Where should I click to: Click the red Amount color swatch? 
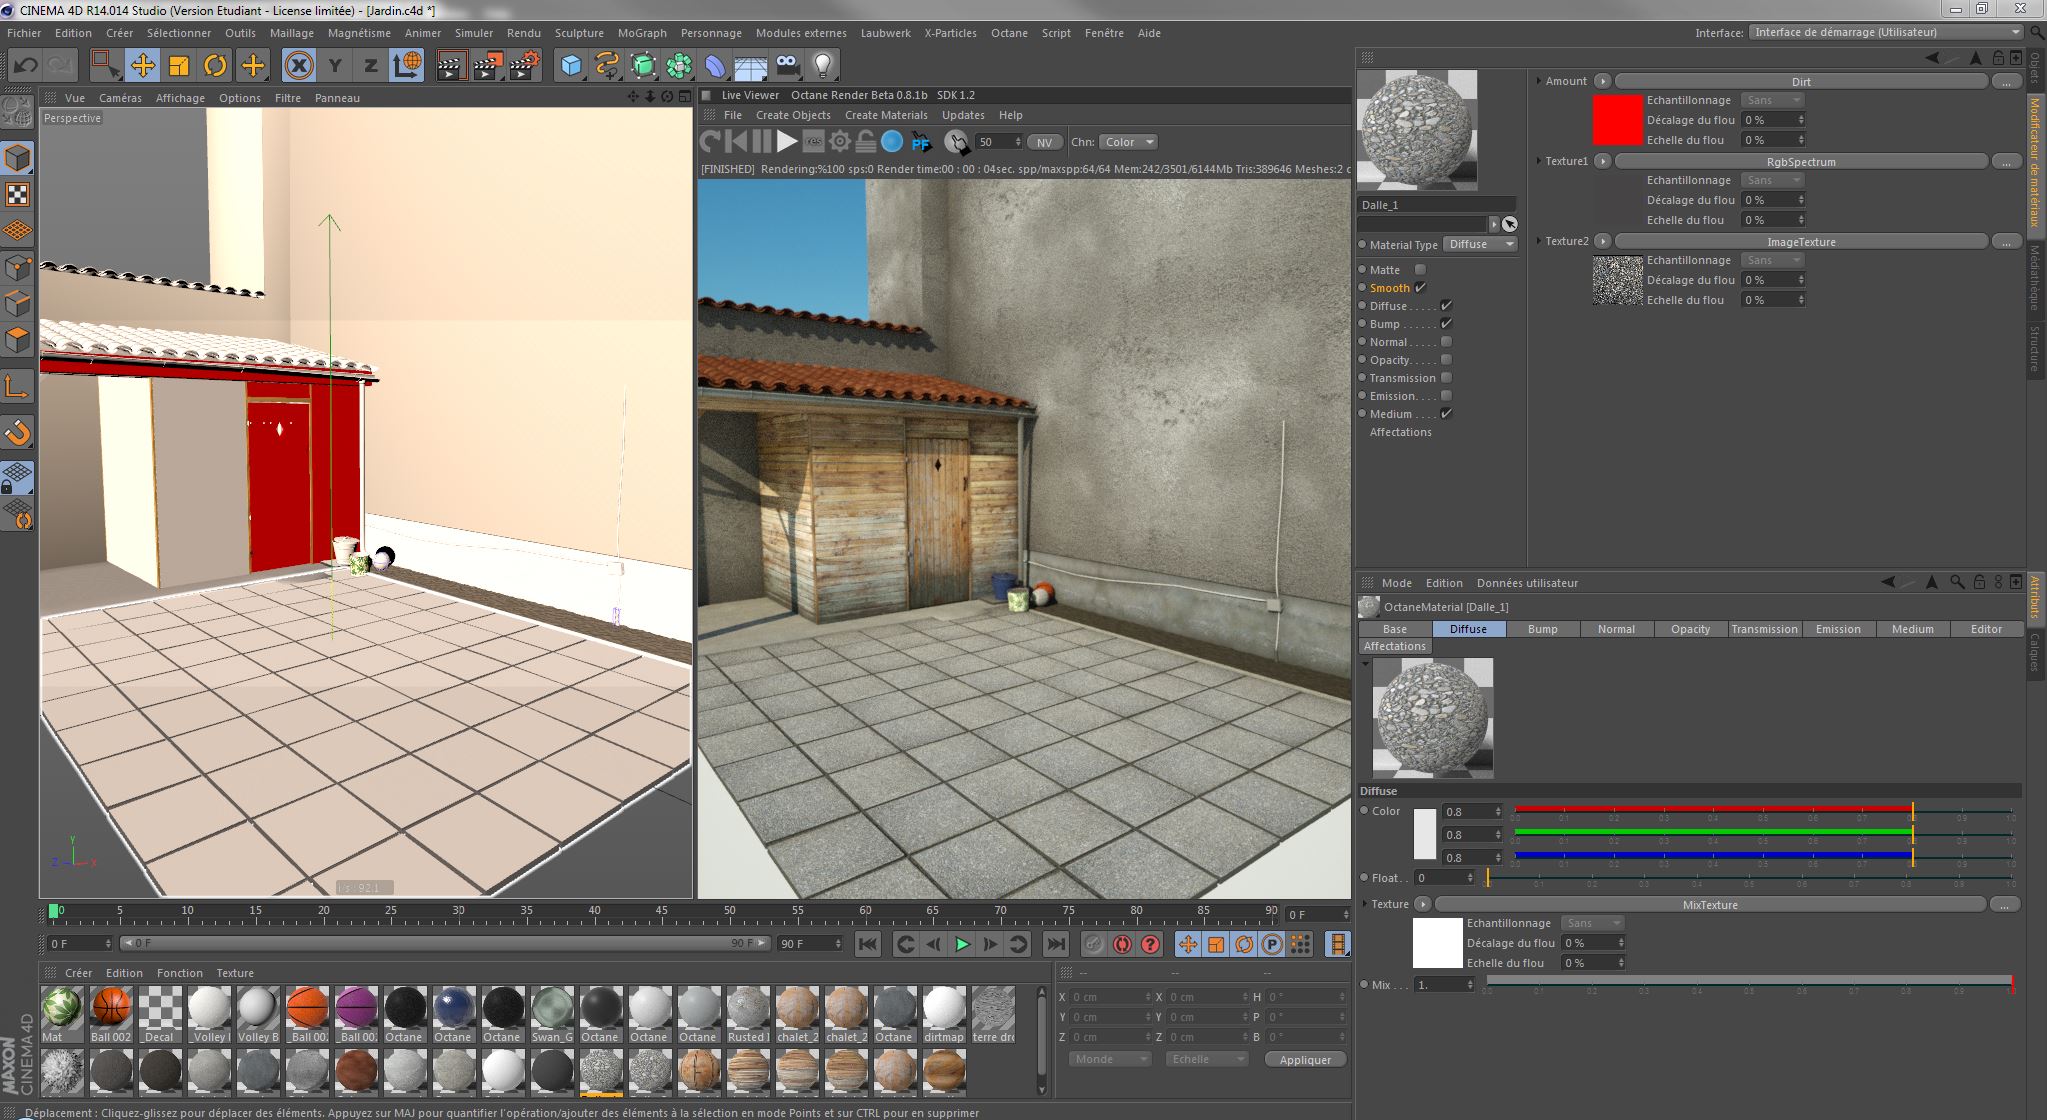pos(1617,120)
